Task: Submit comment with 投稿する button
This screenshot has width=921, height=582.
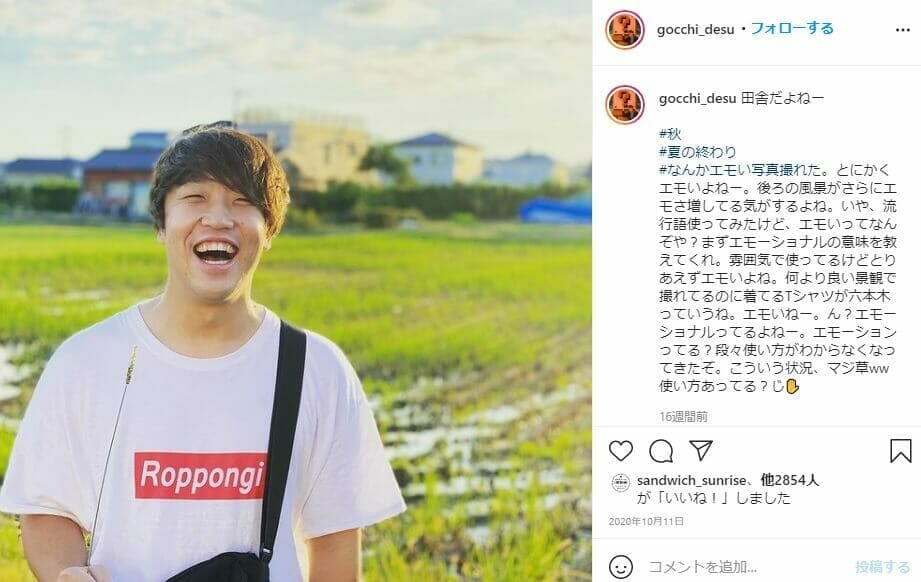Action: click(x=882, y=567)
